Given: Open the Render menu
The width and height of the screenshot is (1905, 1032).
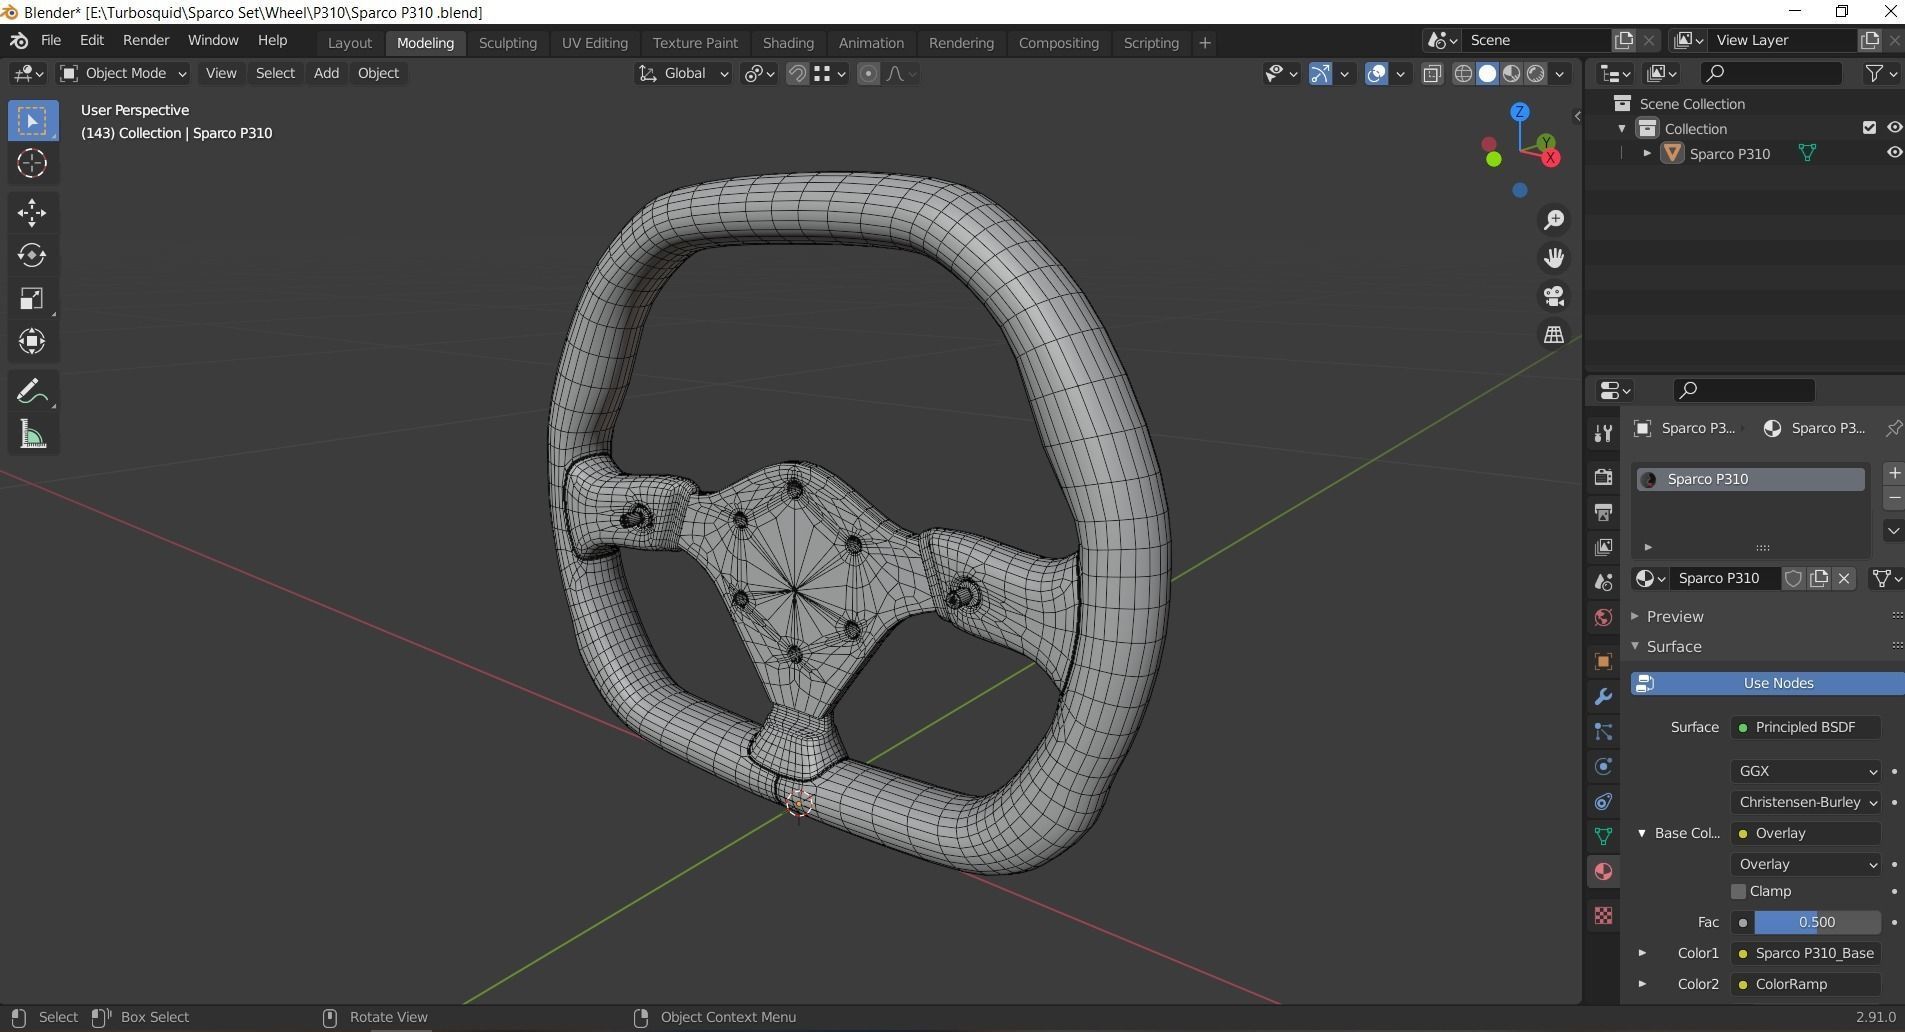Looking at the screenshot, I should pyautogui.click(x=146, y=40).
